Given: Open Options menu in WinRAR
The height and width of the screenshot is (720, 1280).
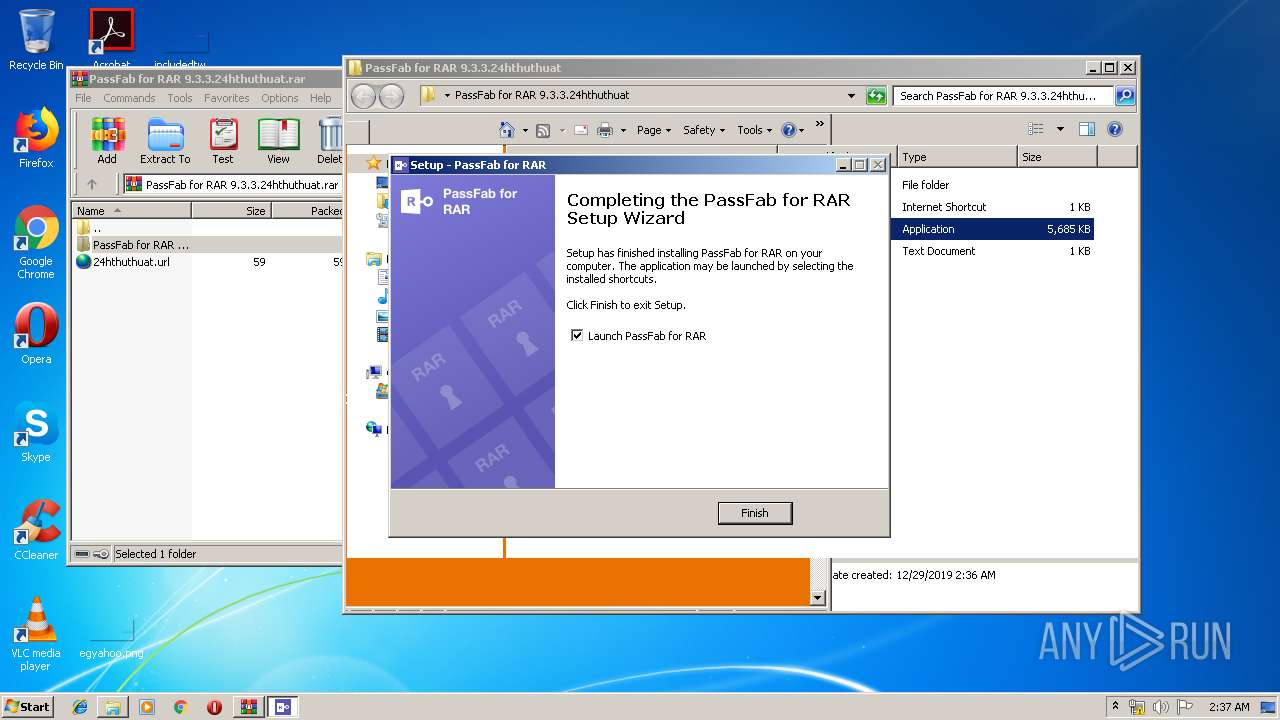Looking at the screenshot, I should 280,98.
